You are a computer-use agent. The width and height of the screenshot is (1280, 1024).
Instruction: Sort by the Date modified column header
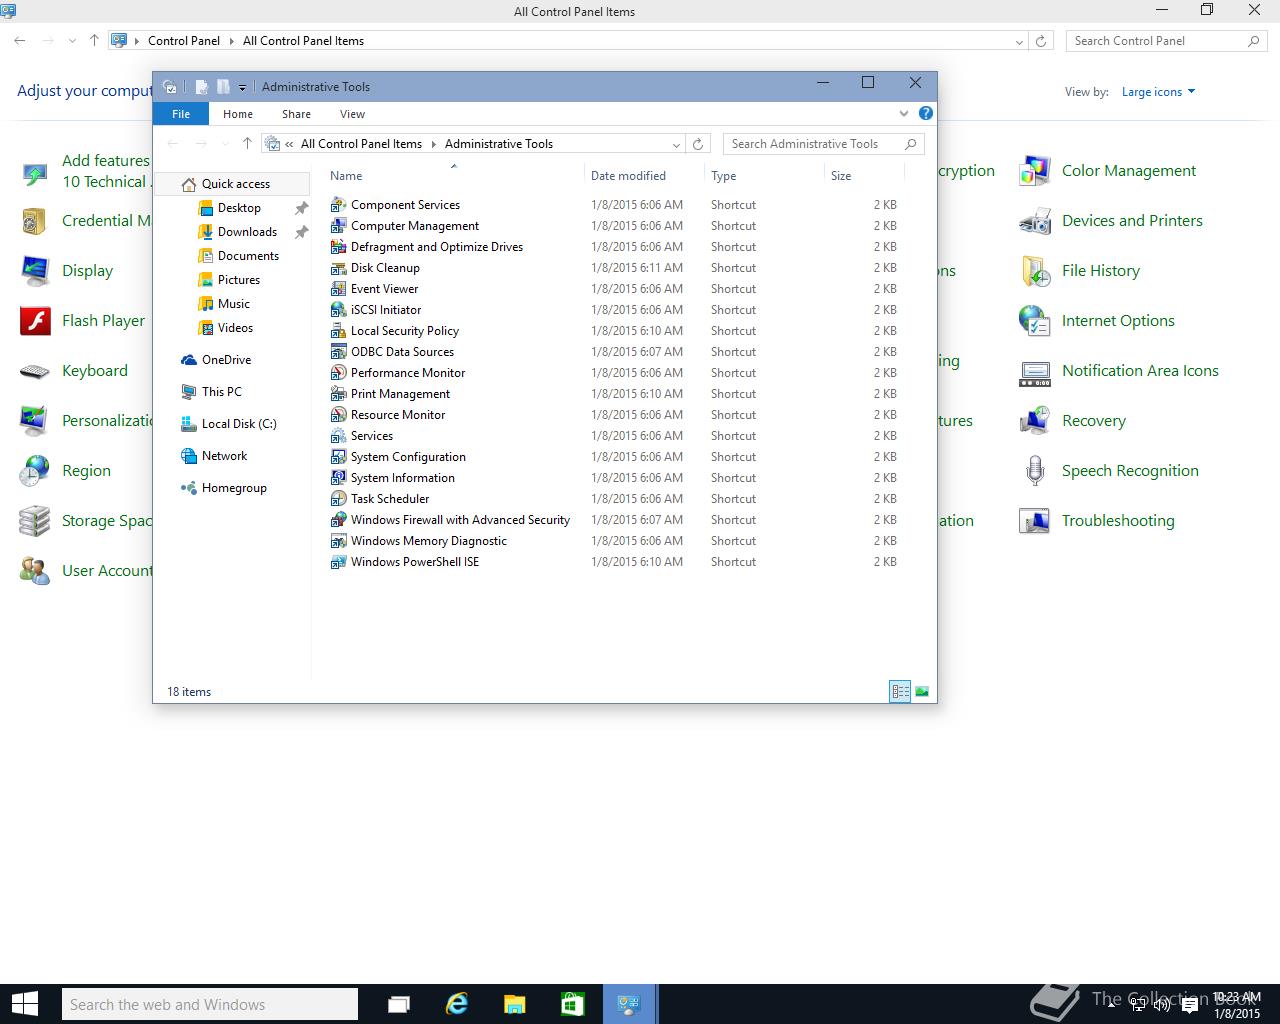628,176
